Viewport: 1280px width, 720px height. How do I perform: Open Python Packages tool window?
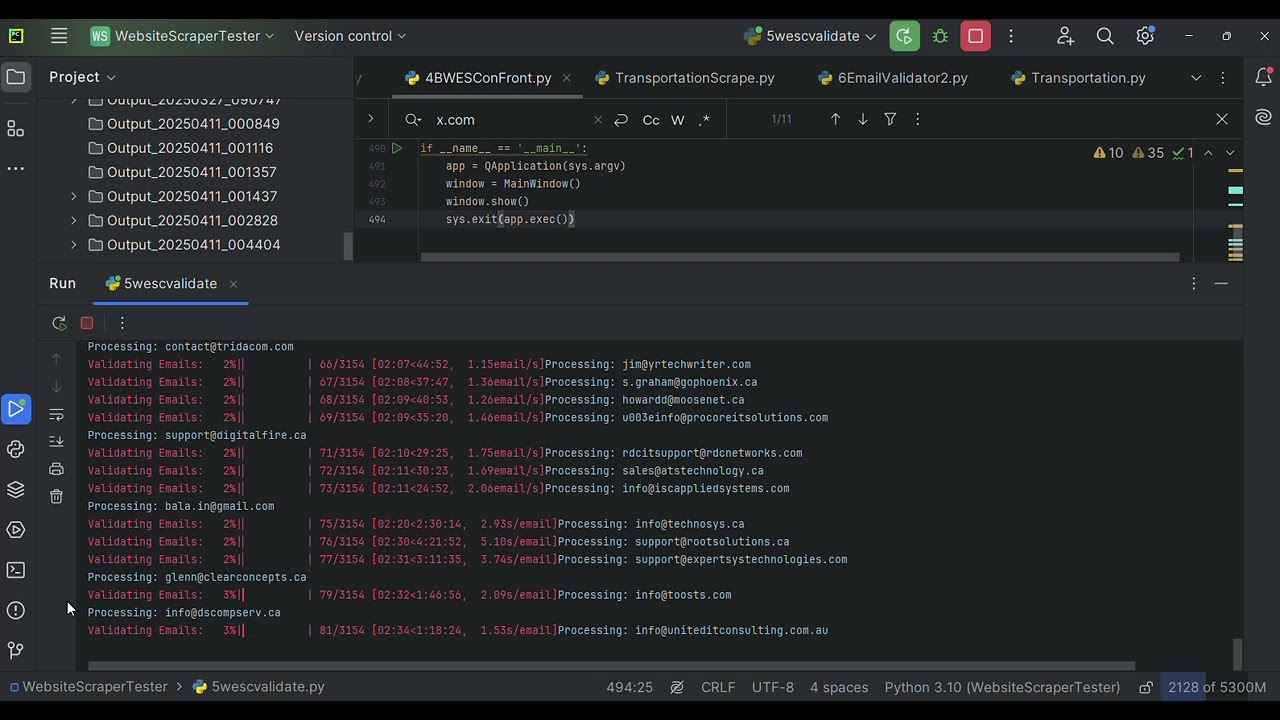(15, 449)
